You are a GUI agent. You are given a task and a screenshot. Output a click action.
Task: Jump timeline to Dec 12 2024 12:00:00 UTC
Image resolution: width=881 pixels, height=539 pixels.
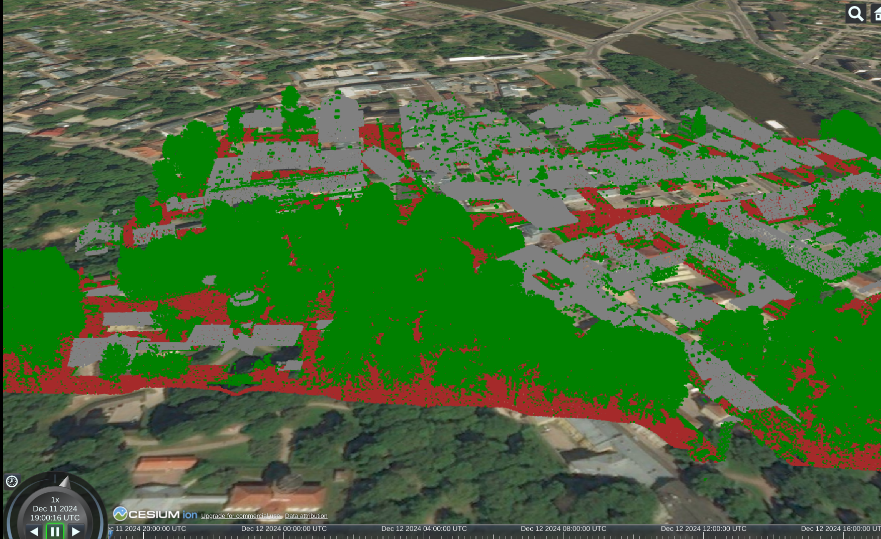pos(703,528)
